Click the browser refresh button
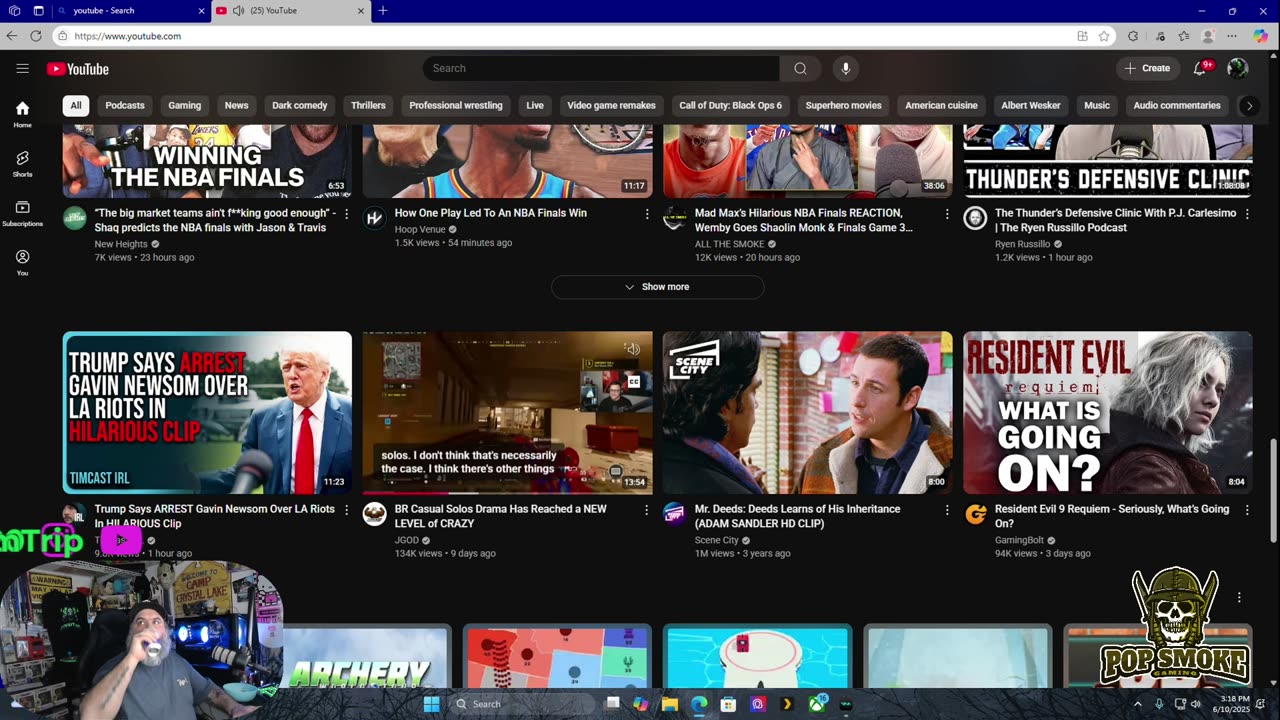The image size is (1280, 720). [x=36, y=36]
